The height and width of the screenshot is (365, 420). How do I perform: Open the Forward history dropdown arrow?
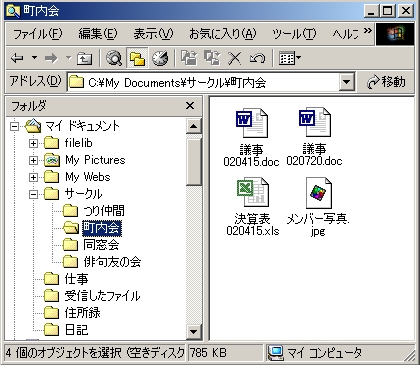tap(68, 58)
